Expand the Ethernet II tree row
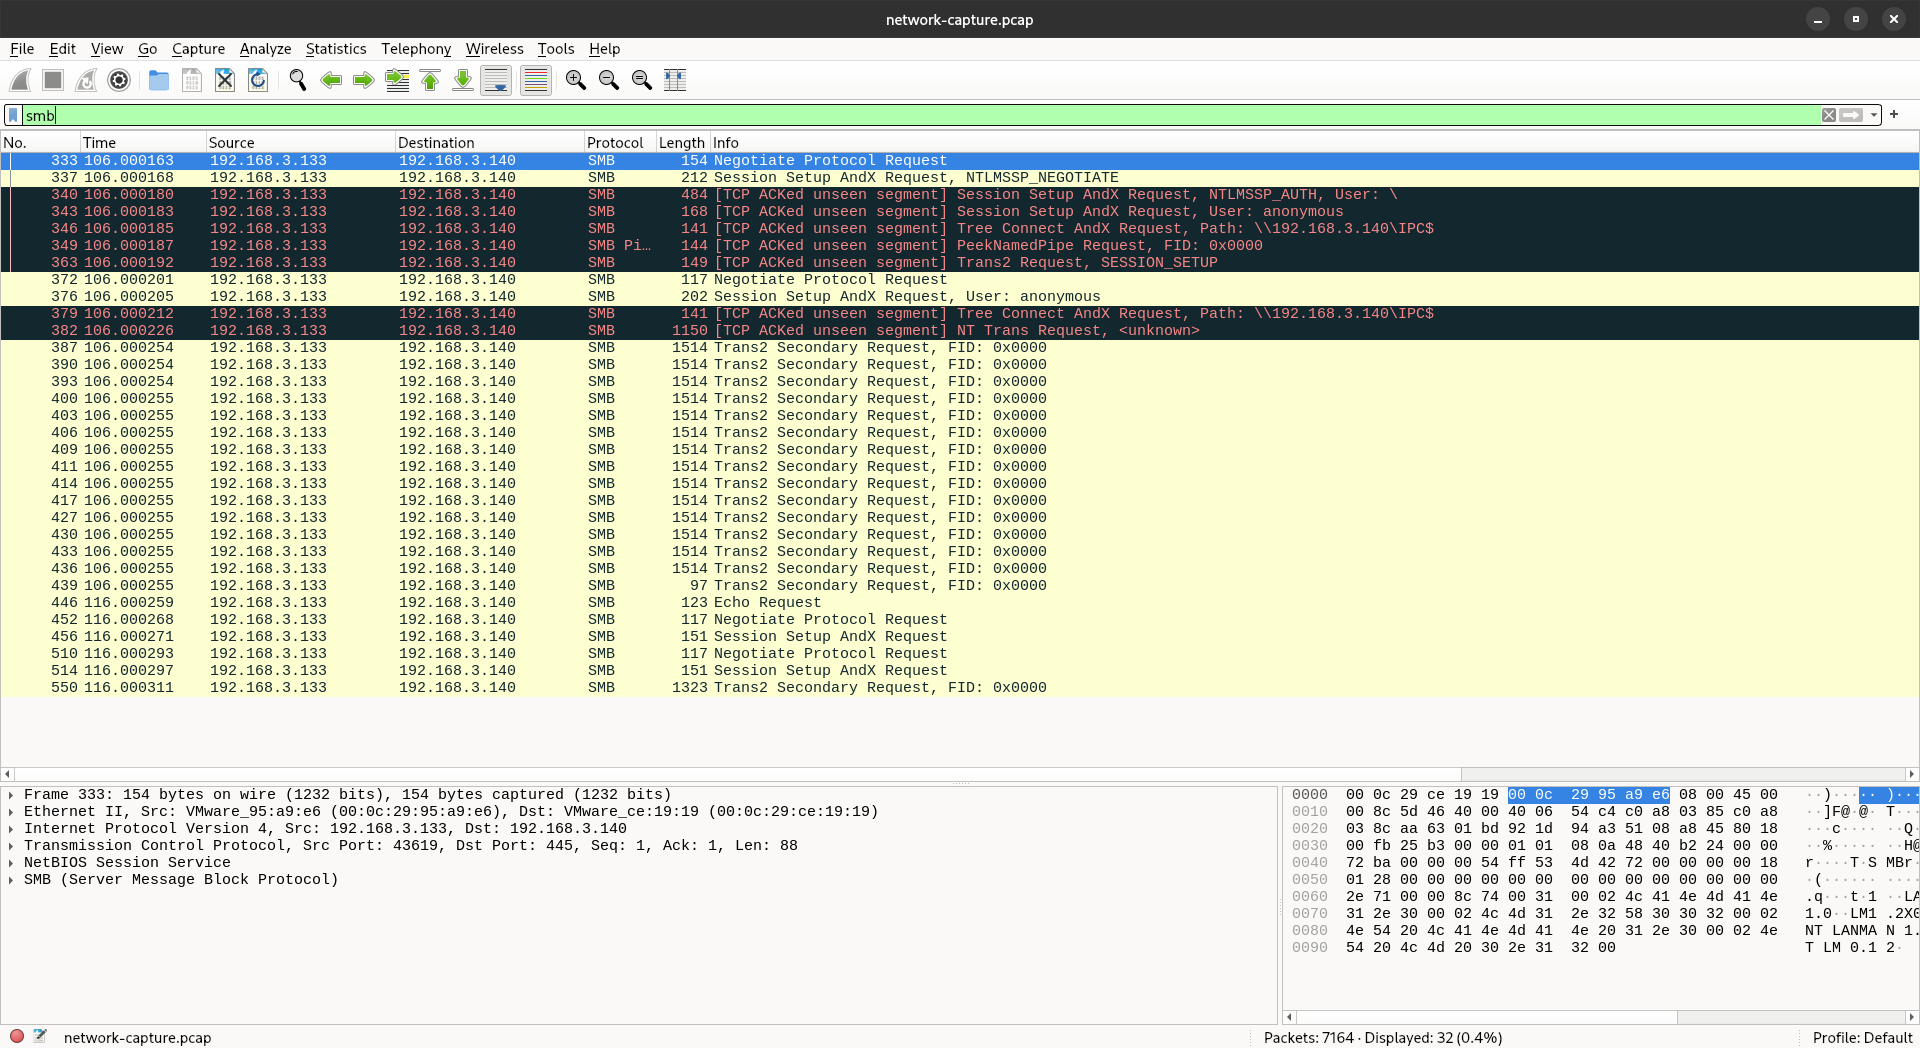This screenshot has width=1920, height=1048. 11,812
